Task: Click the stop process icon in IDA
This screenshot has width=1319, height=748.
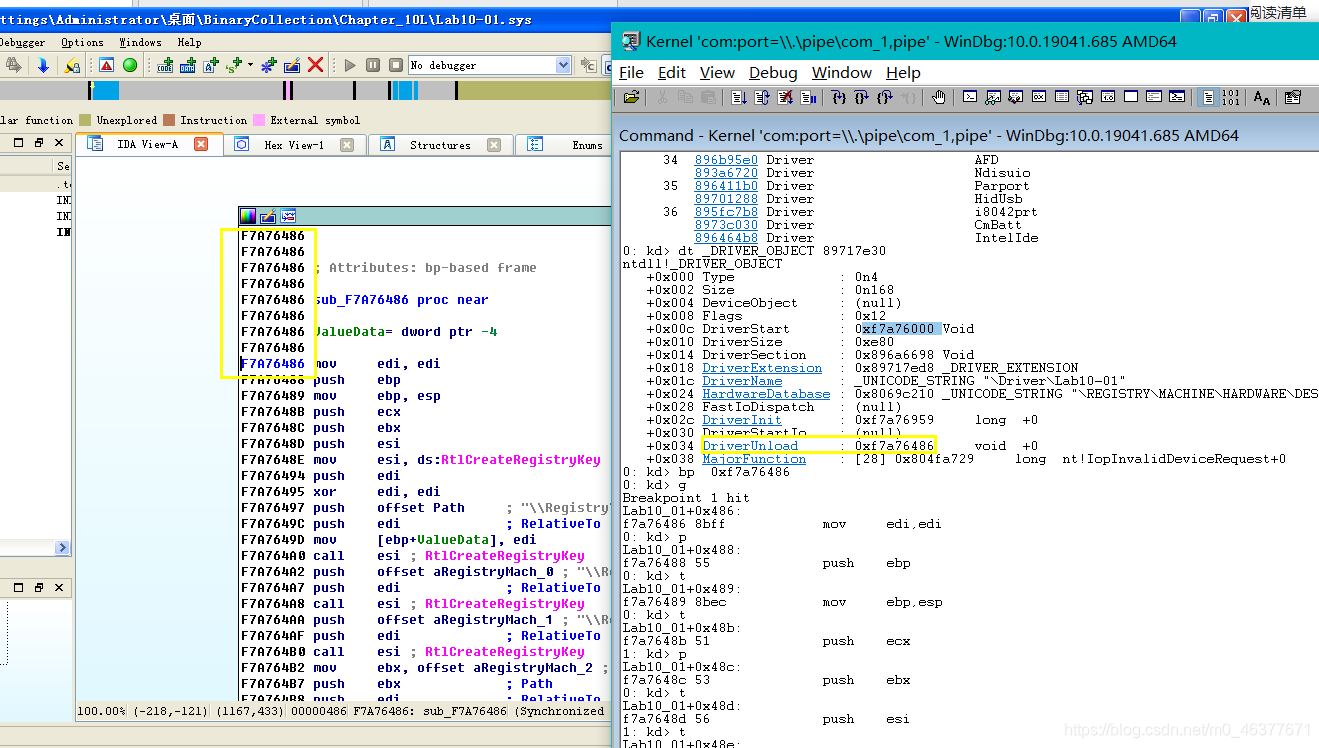Action: coord(396,65)
